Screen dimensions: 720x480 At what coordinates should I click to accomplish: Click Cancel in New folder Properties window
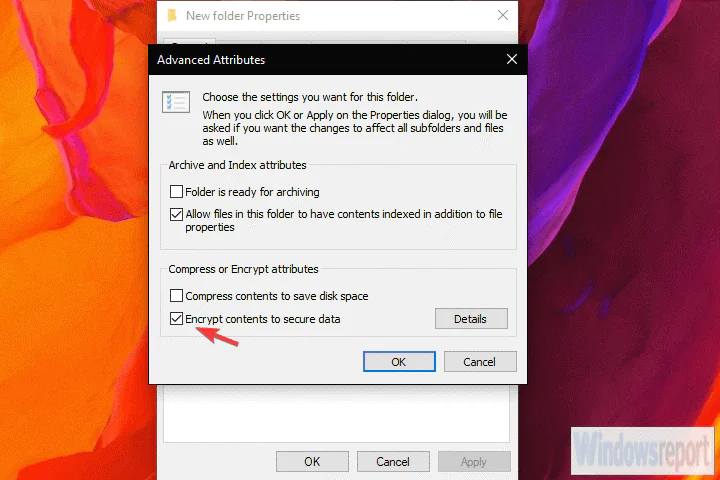(393, 461)
